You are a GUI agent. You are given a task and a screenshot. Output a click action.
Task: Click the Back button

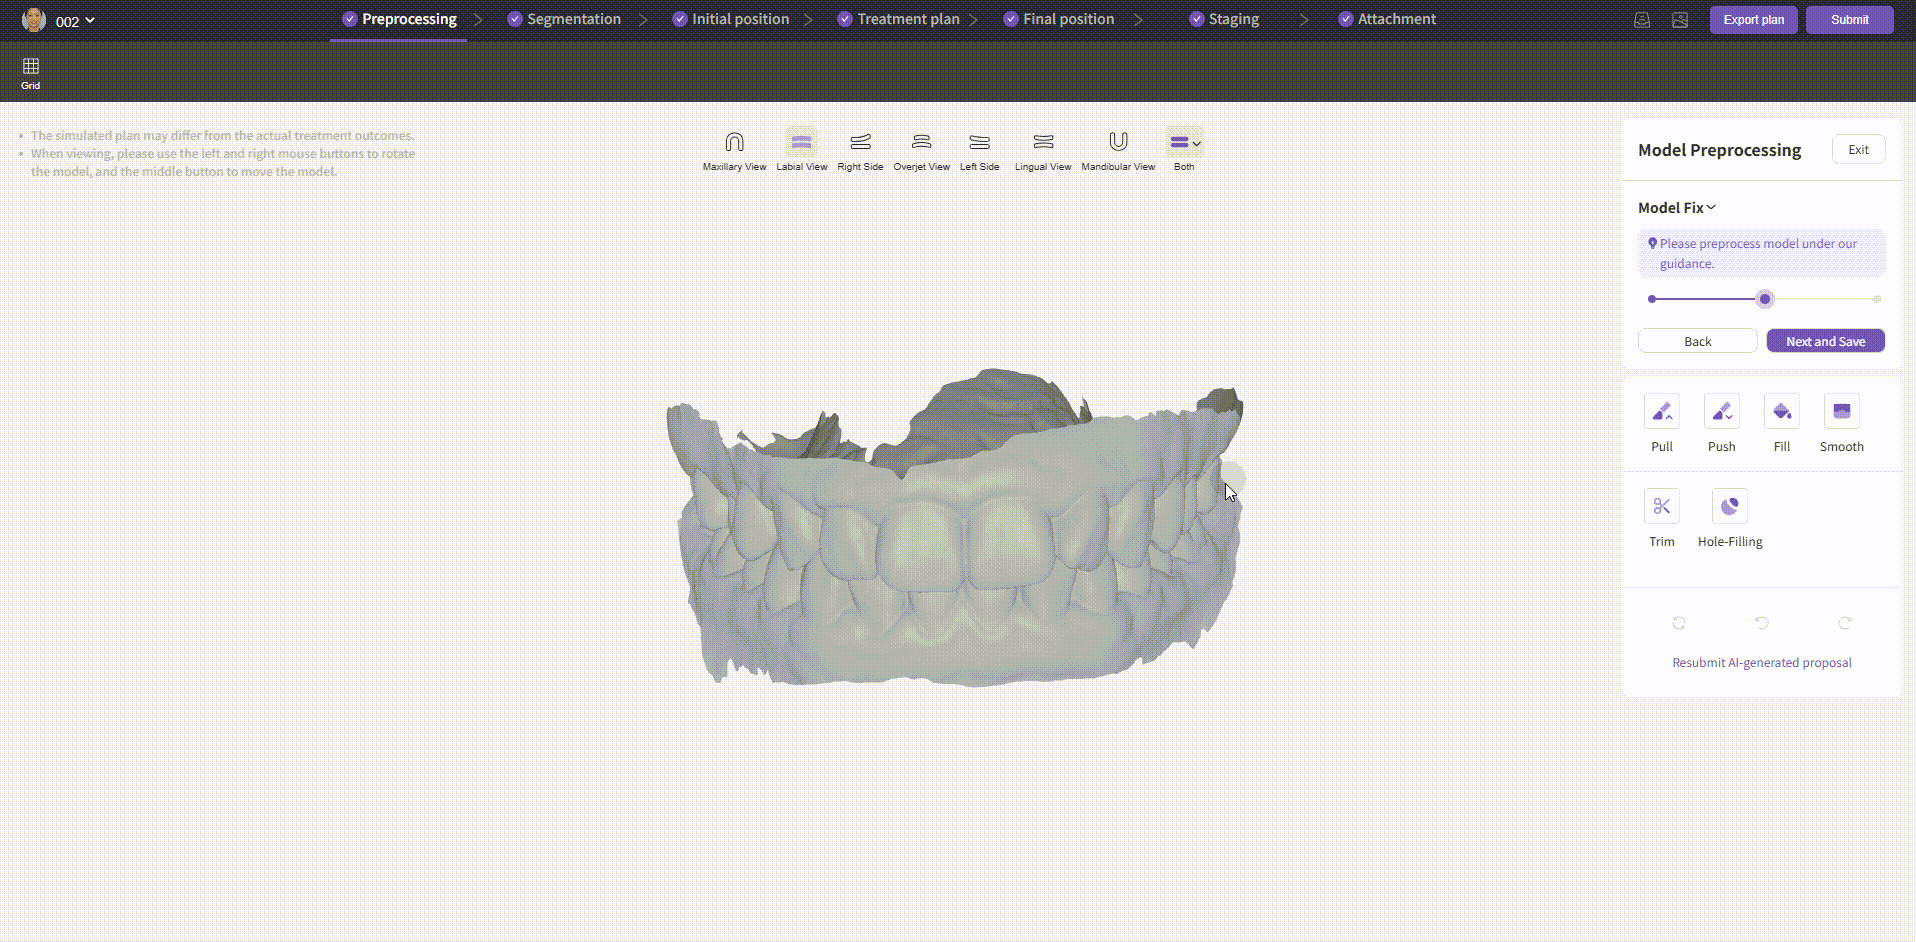coord(1697,341)
